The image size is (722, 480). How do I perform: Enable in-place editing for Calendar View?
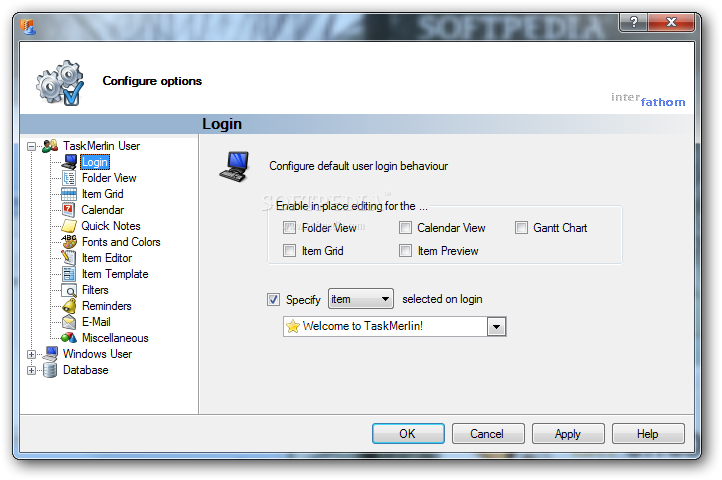tap(405, 228)
